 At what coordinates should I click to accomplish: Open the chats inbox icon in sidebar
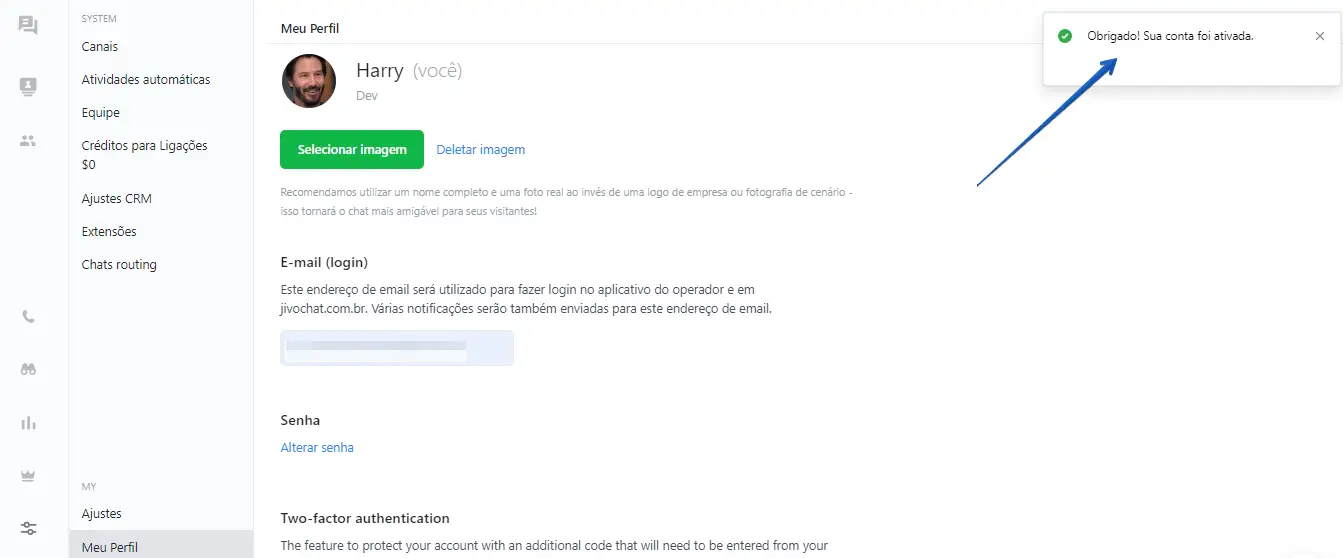(28, 26)
